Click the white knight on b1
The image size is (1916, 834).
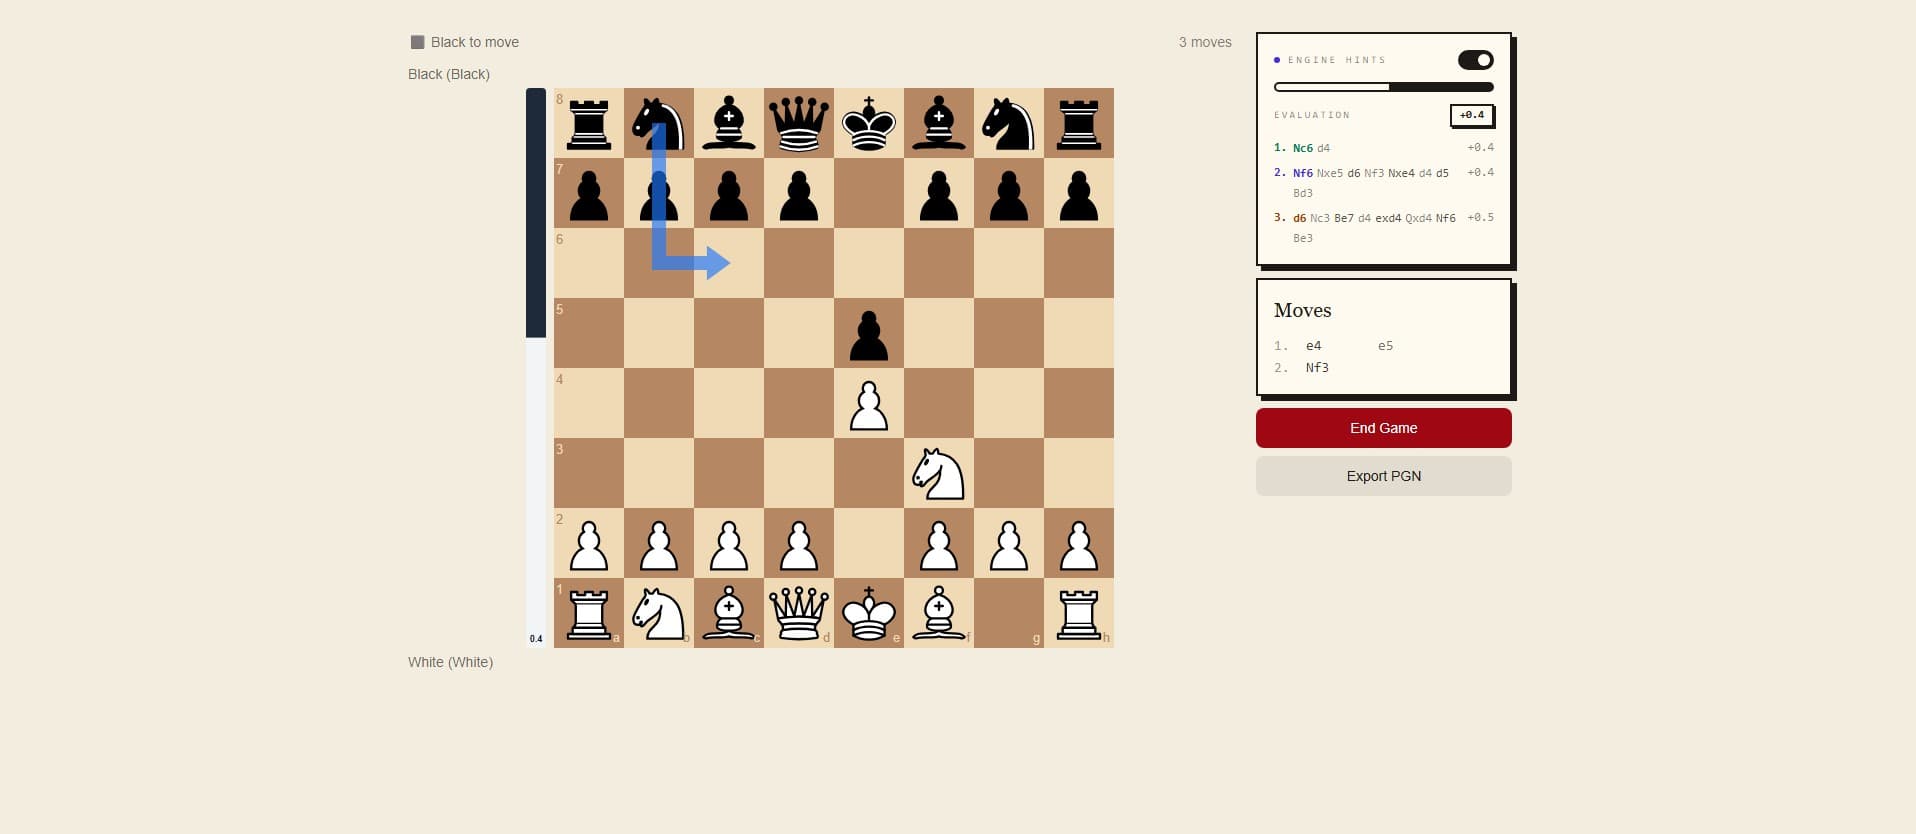659,613
